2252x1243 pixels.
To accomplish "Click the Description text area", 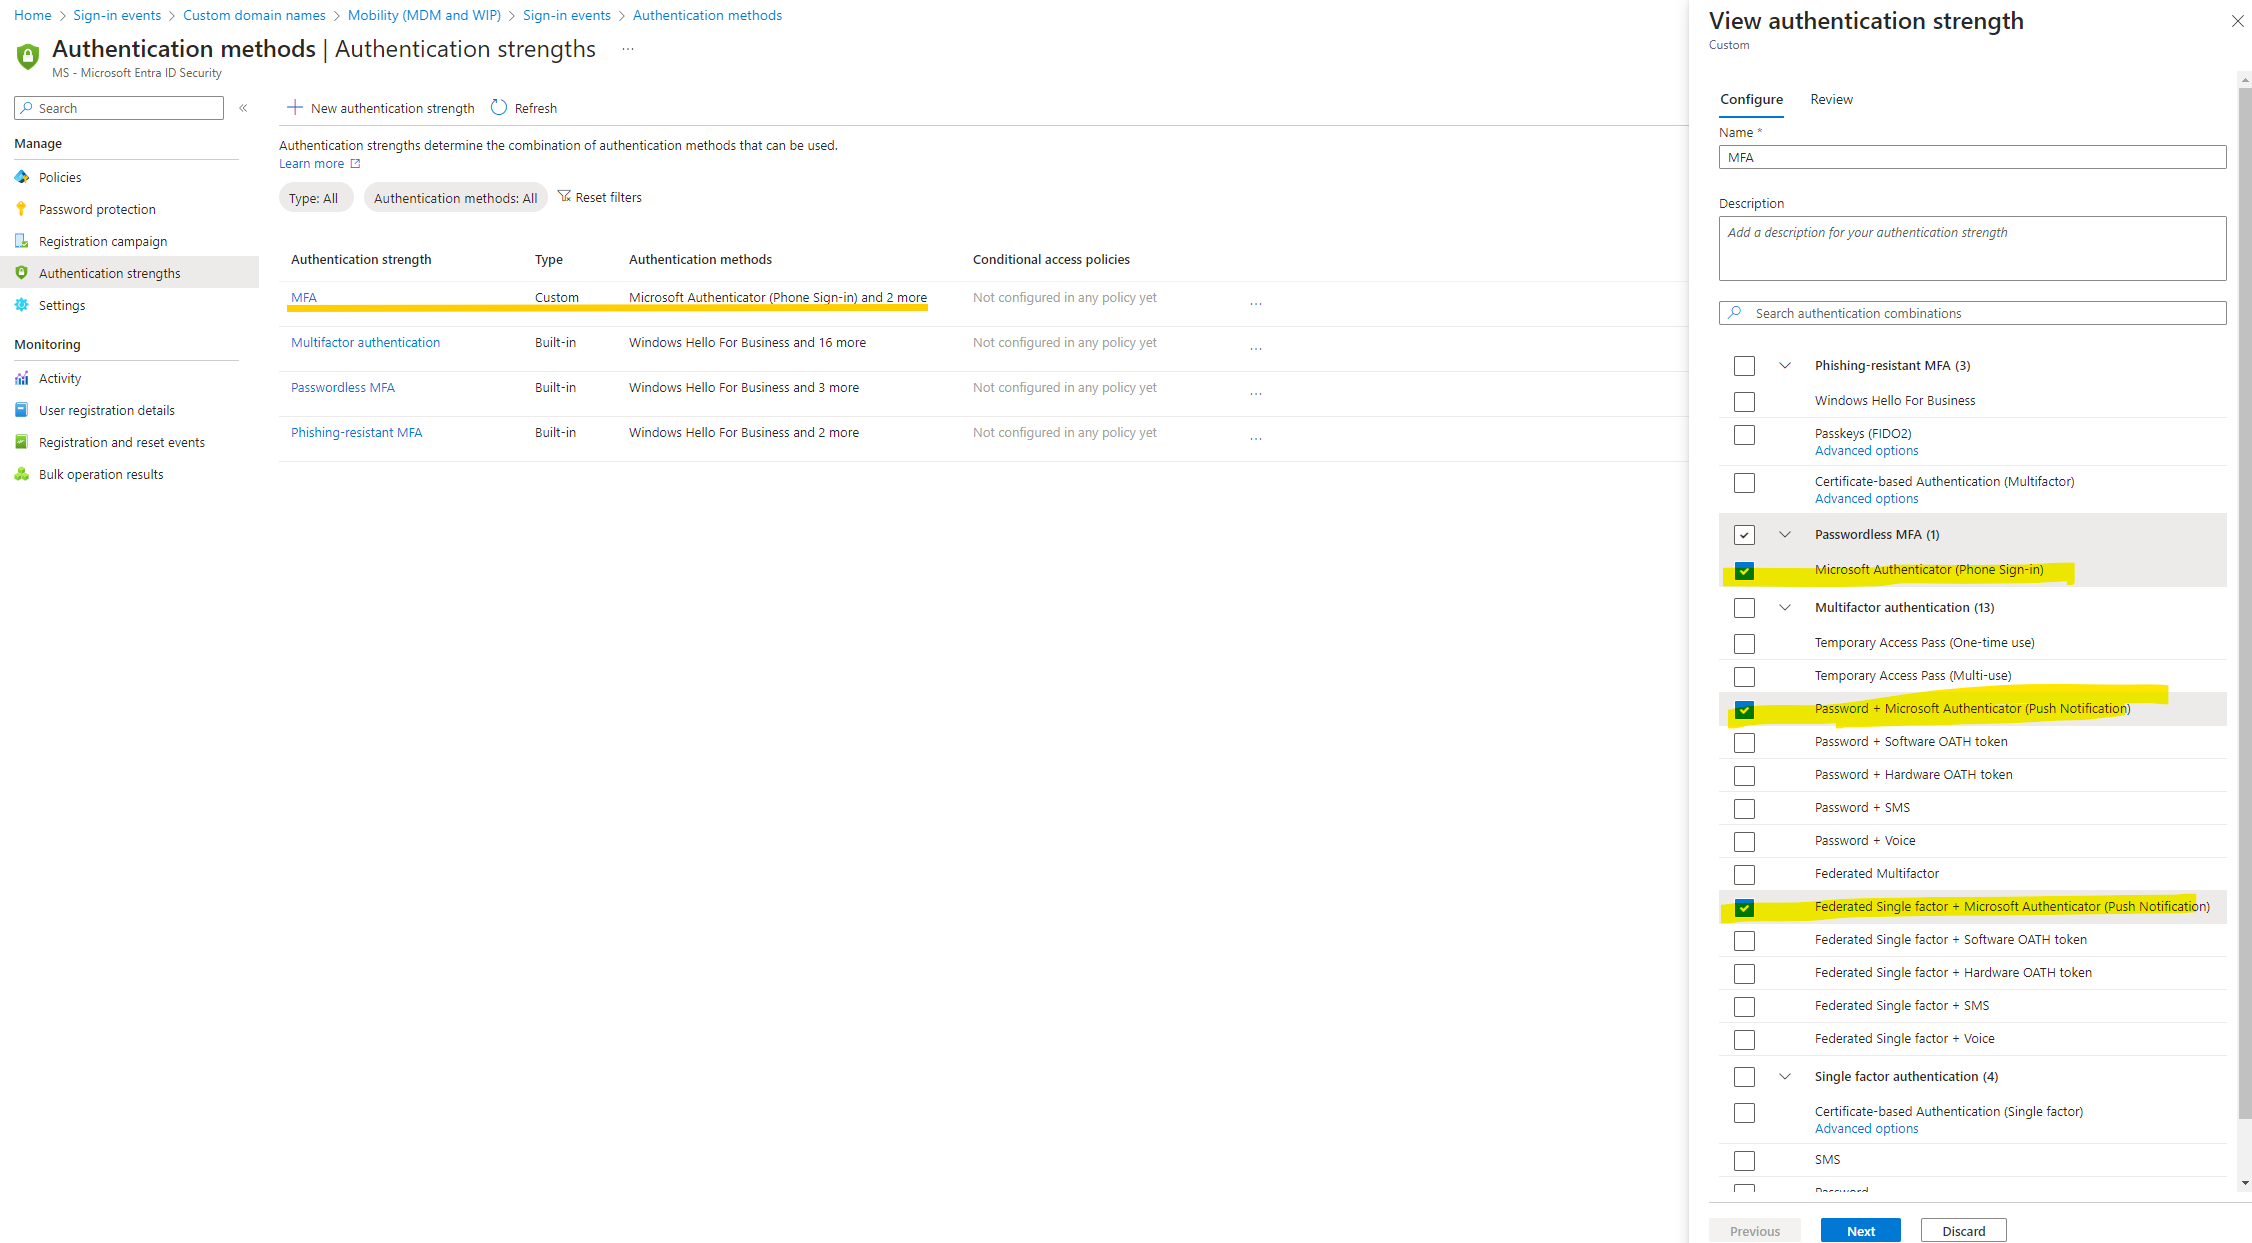I will [1972, 248].
